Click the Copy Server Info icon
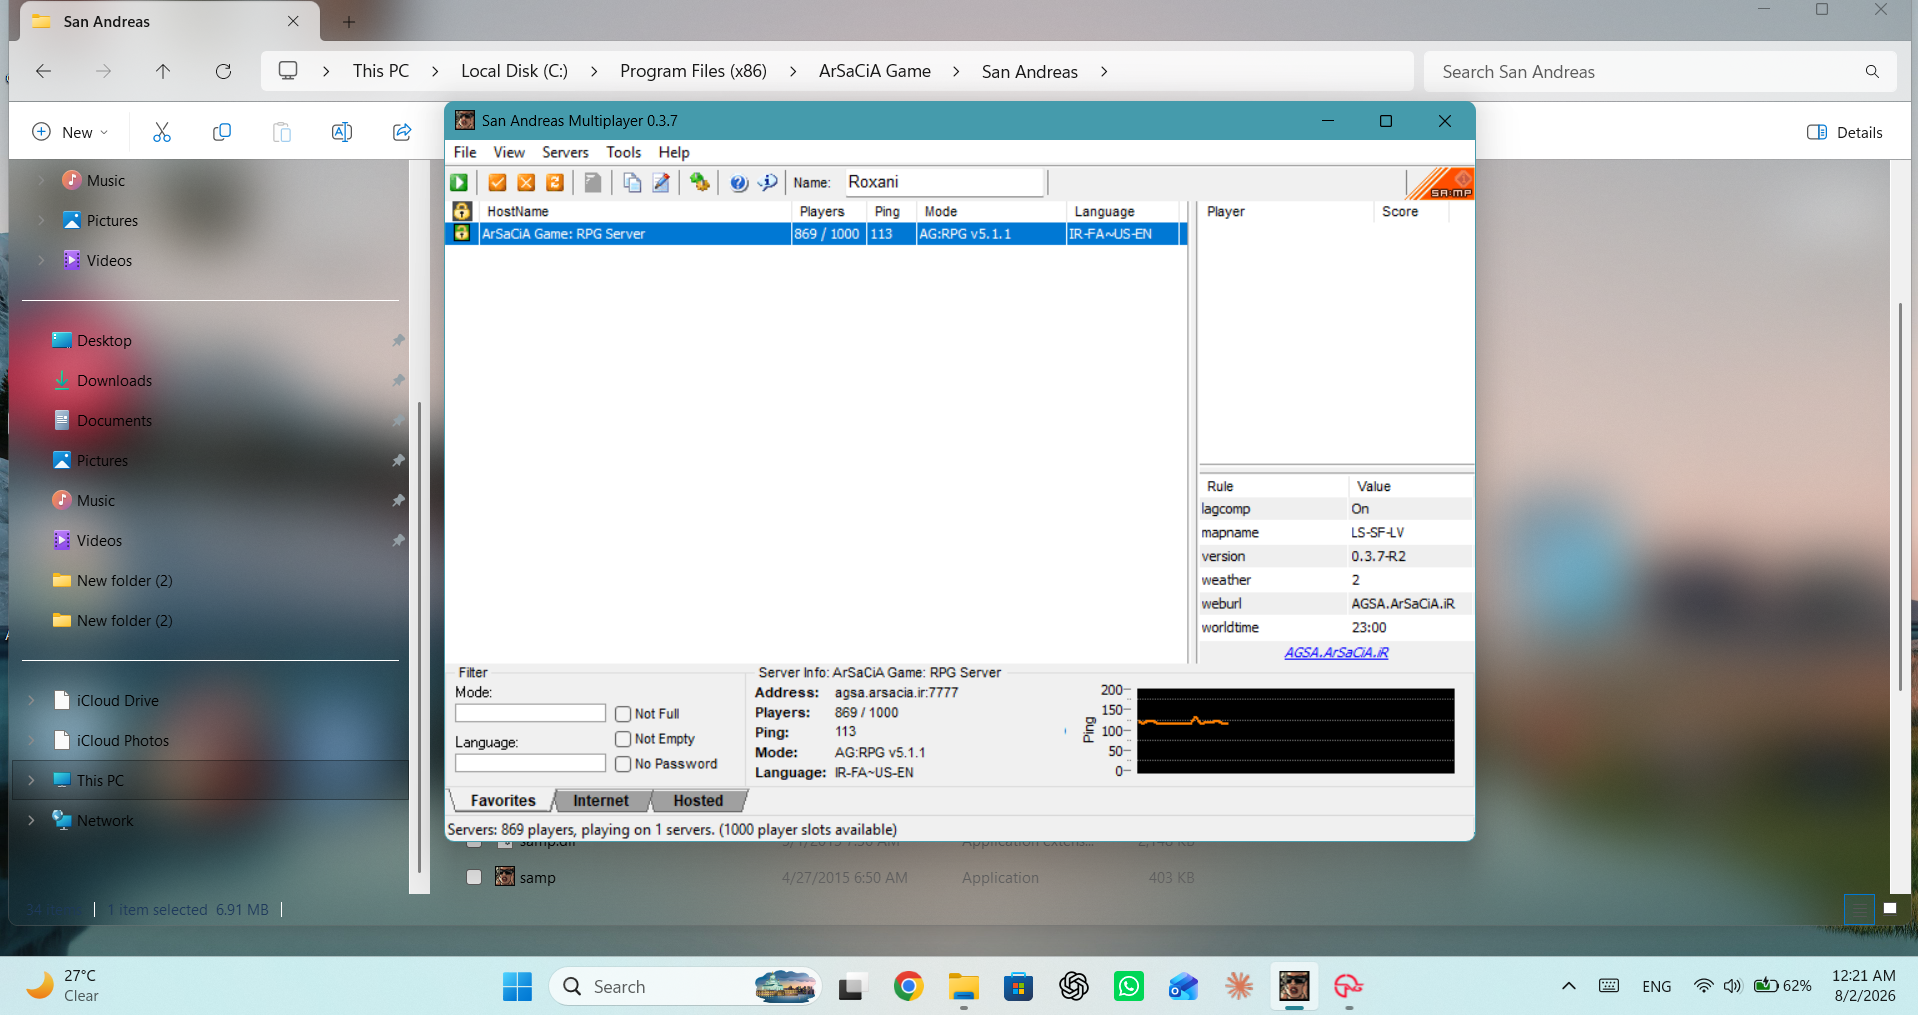The image size is (1918, 1015). pyautogui.click(x=632, y=182)
